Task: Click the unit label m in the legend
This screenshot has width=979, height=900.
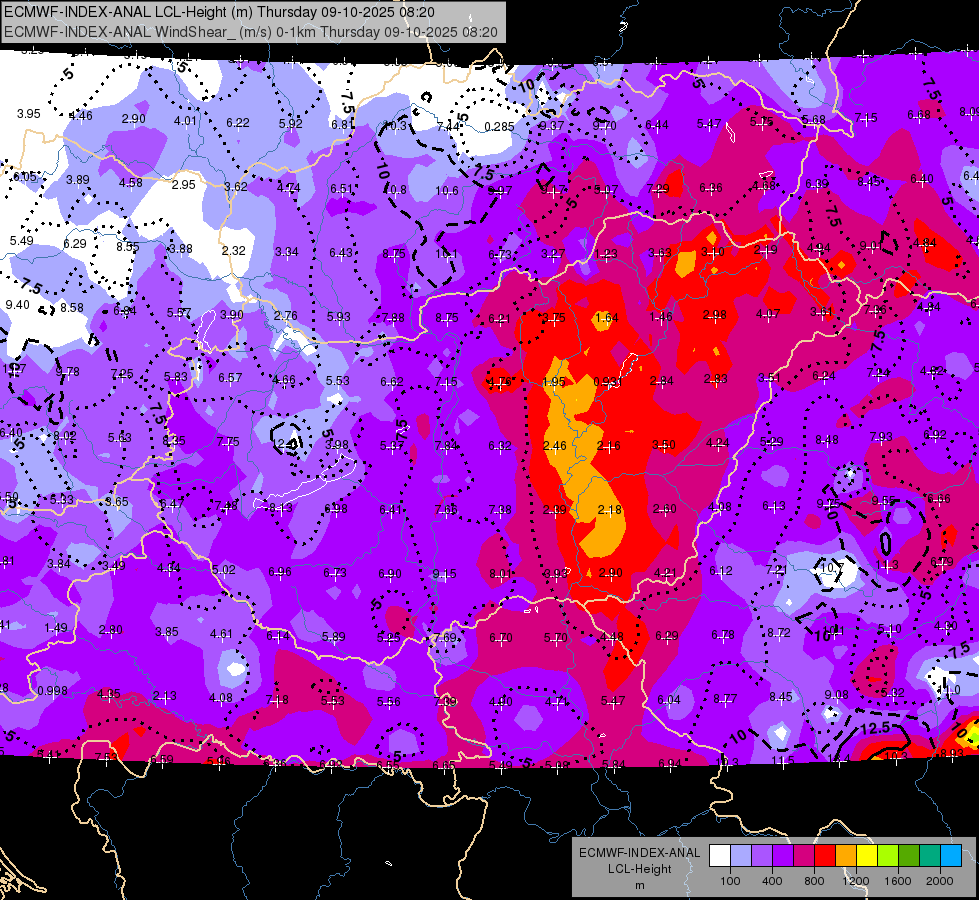Action: click(x=639, y=885)
